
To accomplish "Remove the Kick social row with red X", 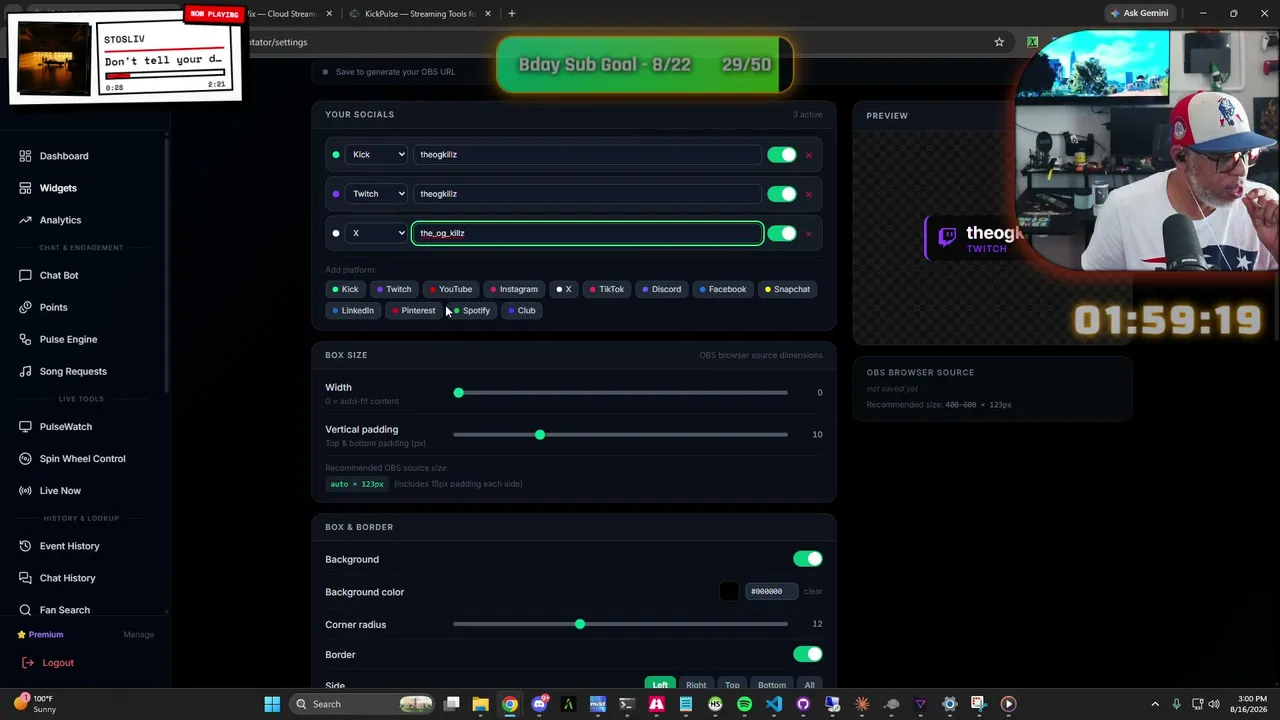I will pos(809,155).
